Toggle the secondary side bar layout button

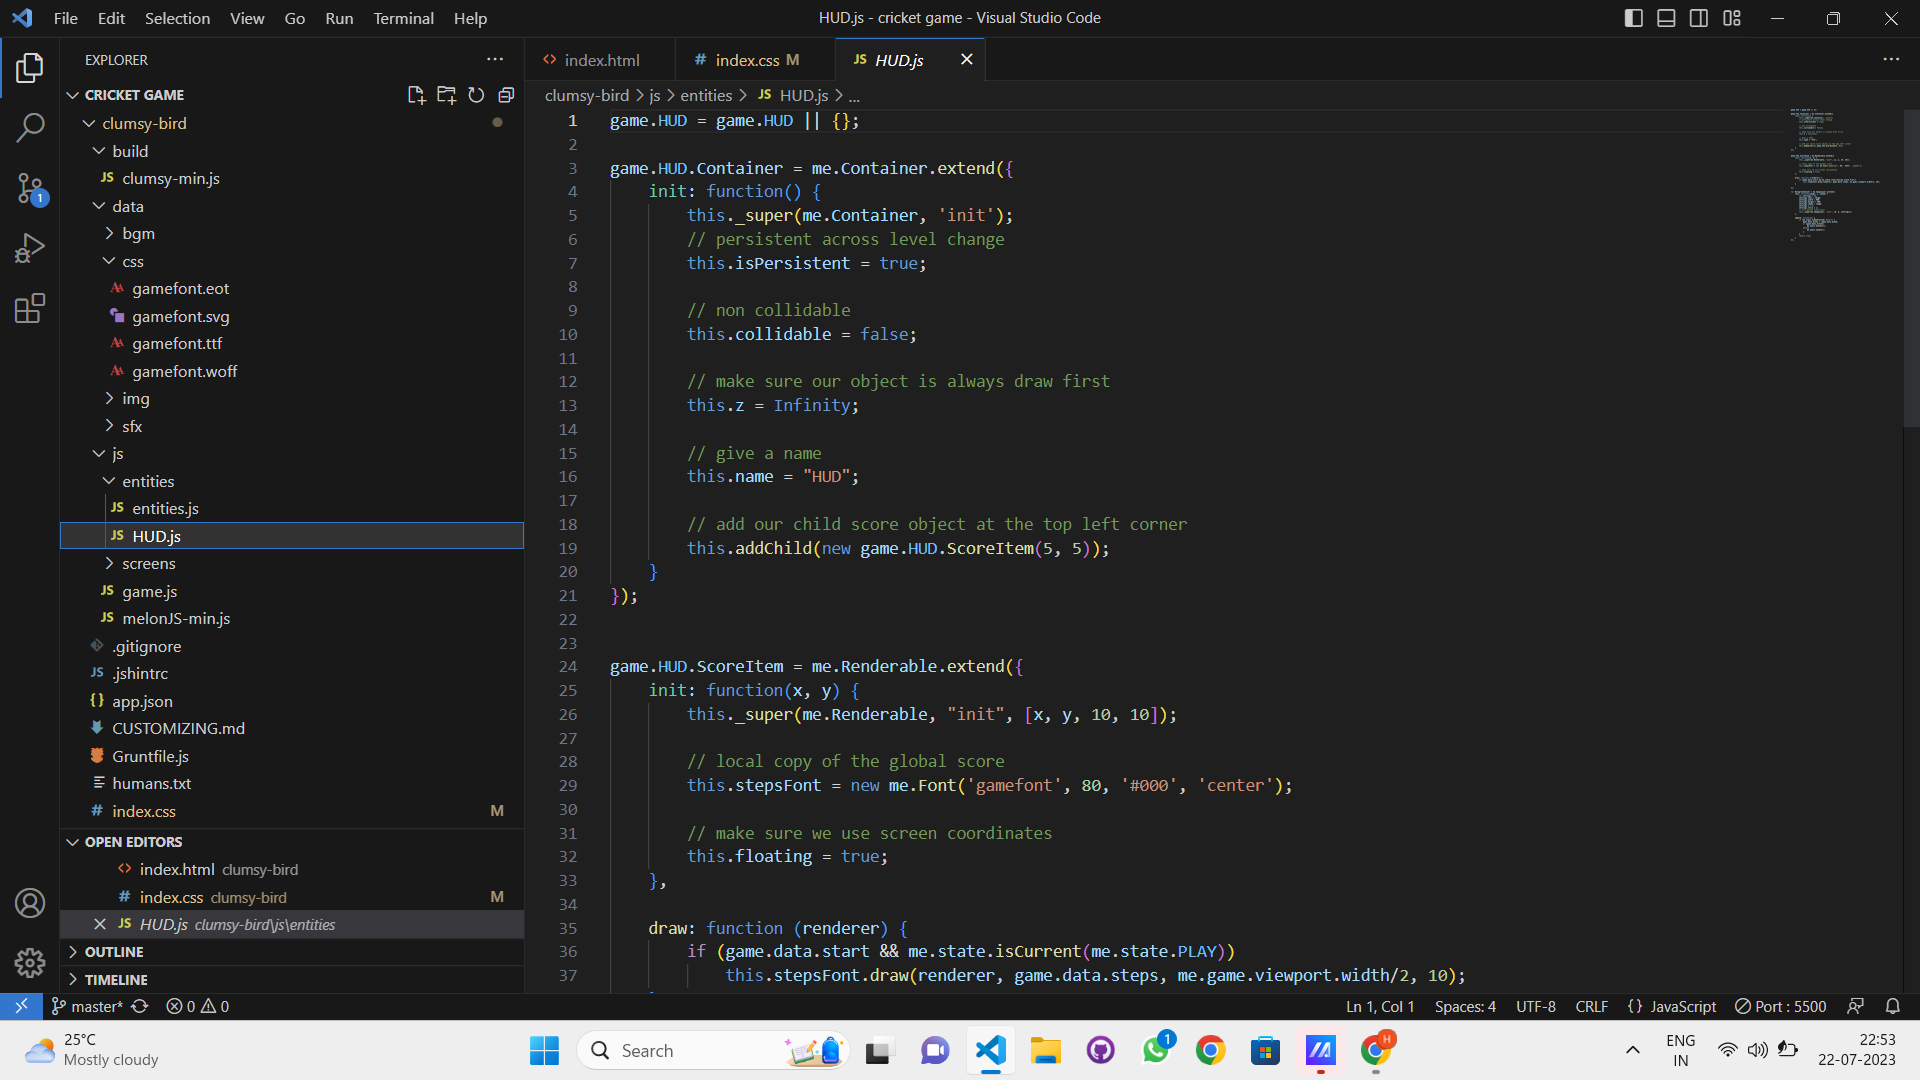(x=1699, y=18)
